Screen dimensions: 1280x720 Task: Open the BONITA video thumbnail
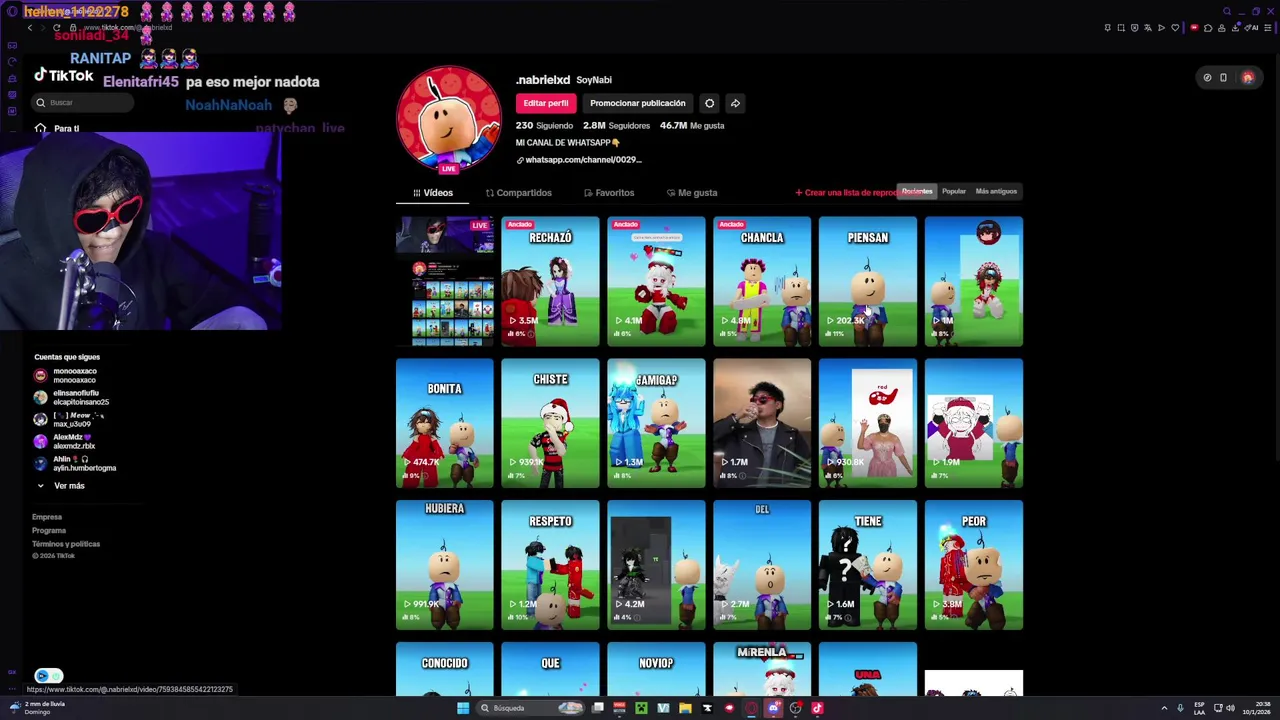[x=445, y=423]
